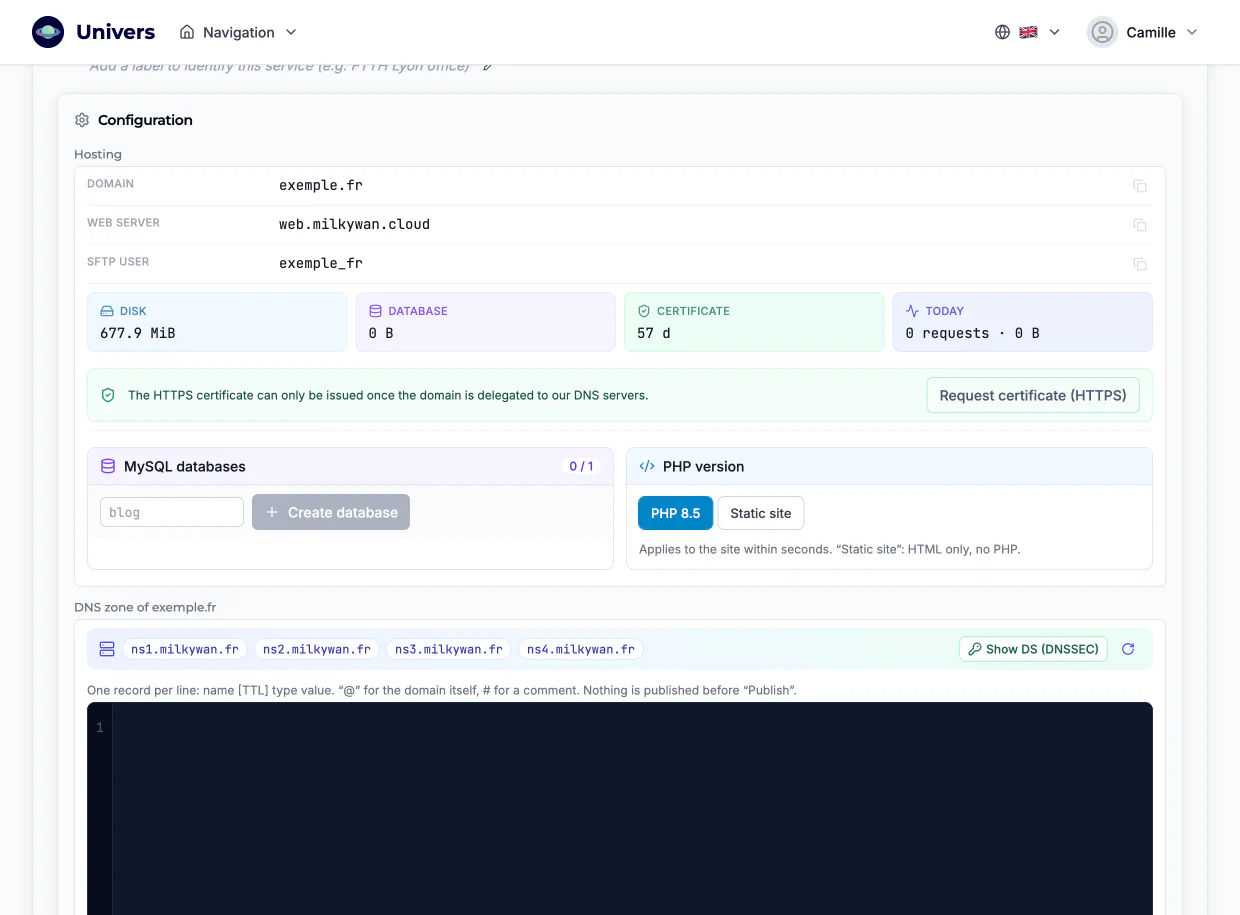Select PHP 8.5 version
The width and height of the screenshot is (1240, 915).
pos(675,513)
